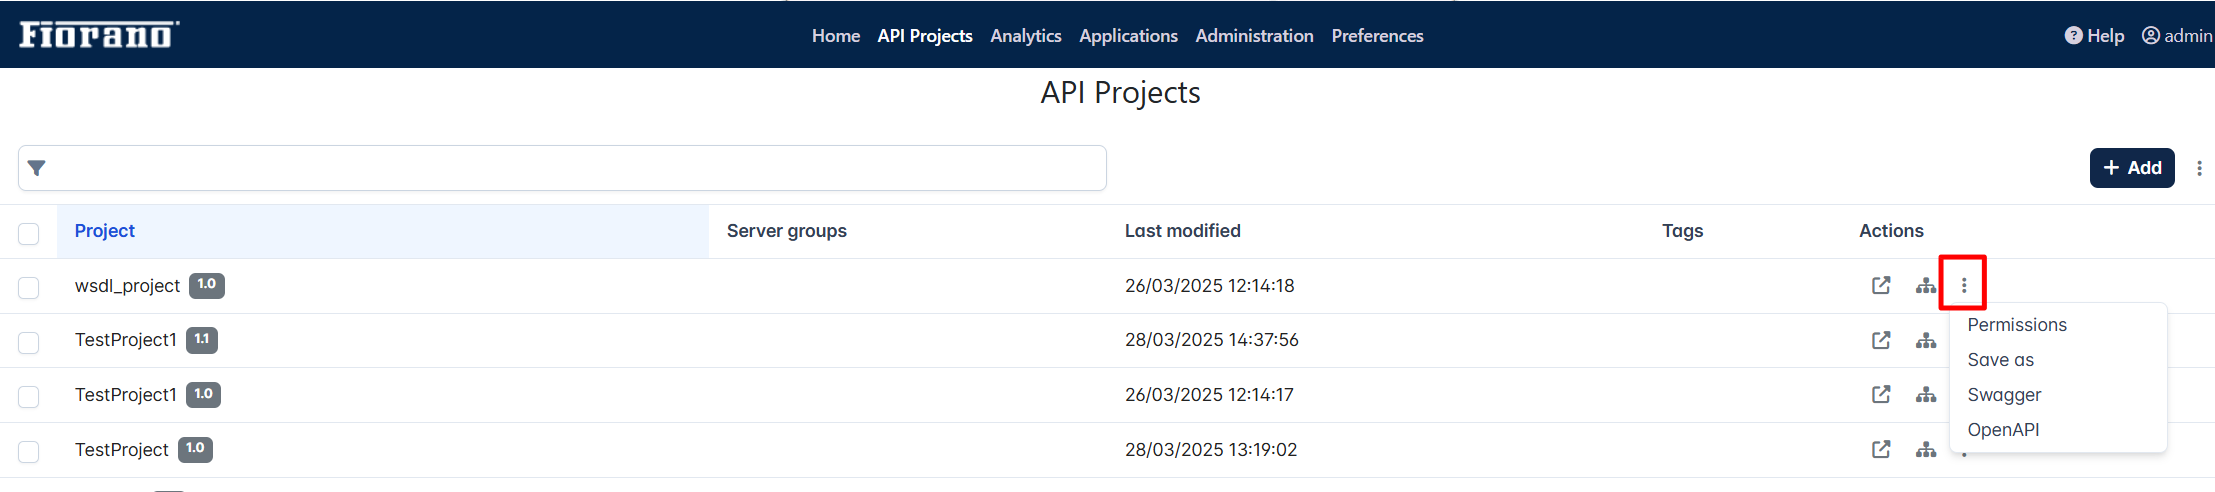
Task: Choose Save as in the actions menu
Action: pyautogui.click(x=2000, y=360)
